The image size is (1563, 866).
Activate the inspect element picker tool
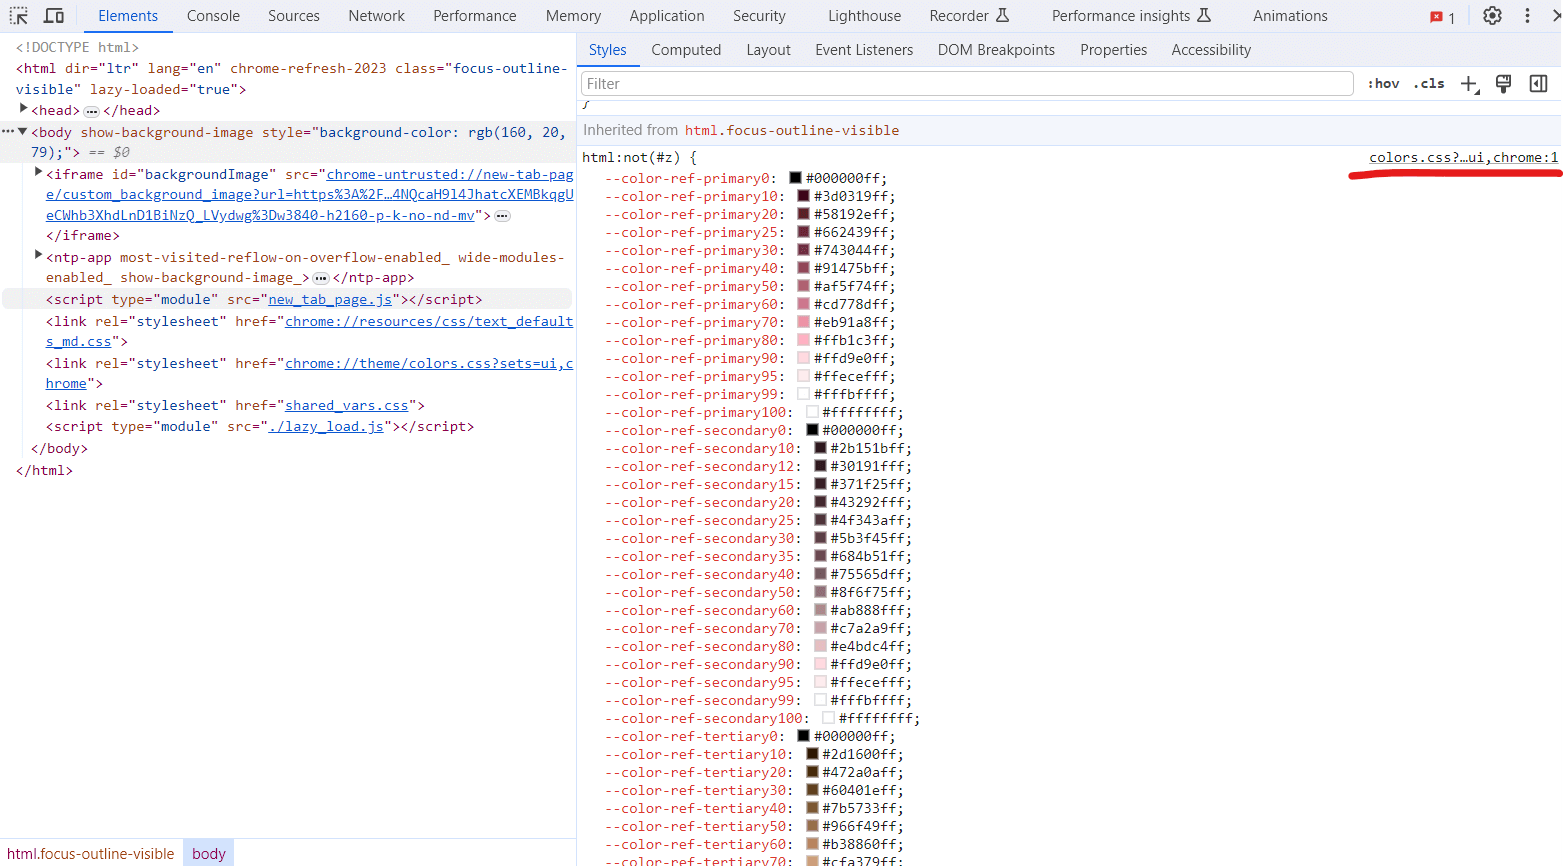coord(19,16)
